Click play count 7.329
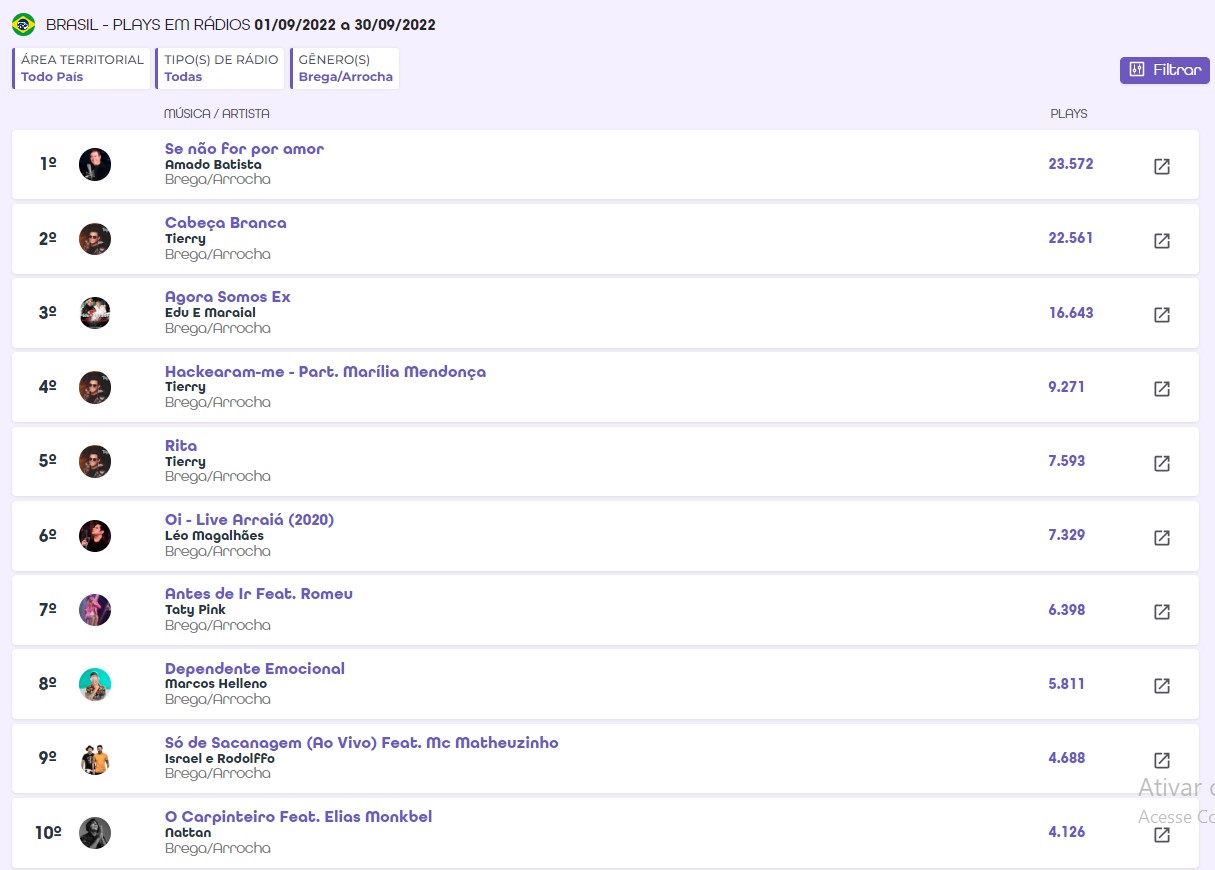This screenshot has height=870, width=1215. click(x=1066, y=535)
